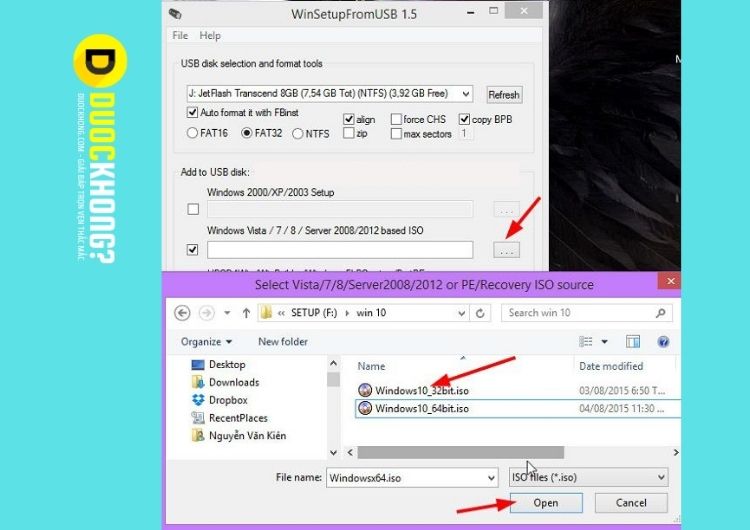The height and width of the screenshot is (530, 750).
Task: Refresh the win 10 folder path
Action: coord(480,313)
